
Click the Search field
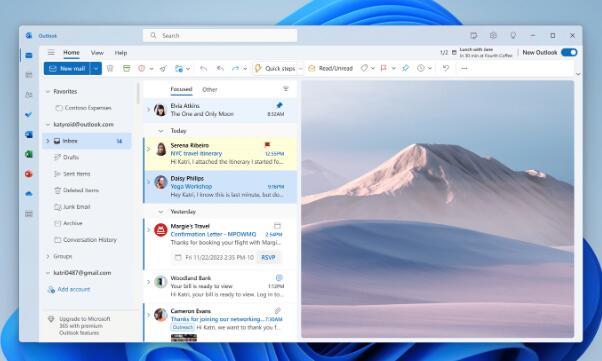[x=220, y=35]
